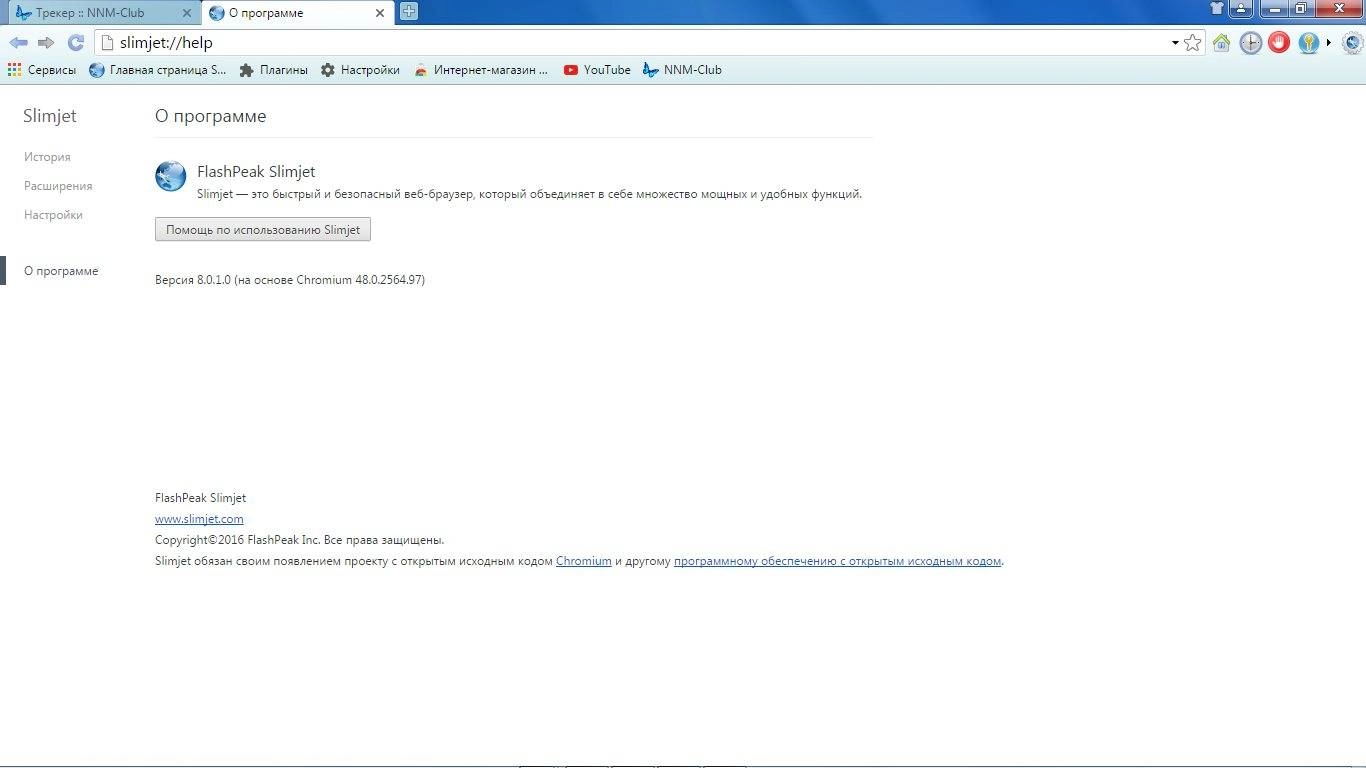Open the red hand ad blocker icon
The height and width of the screenshot is (768, 1366).
tap(1279, 43)
